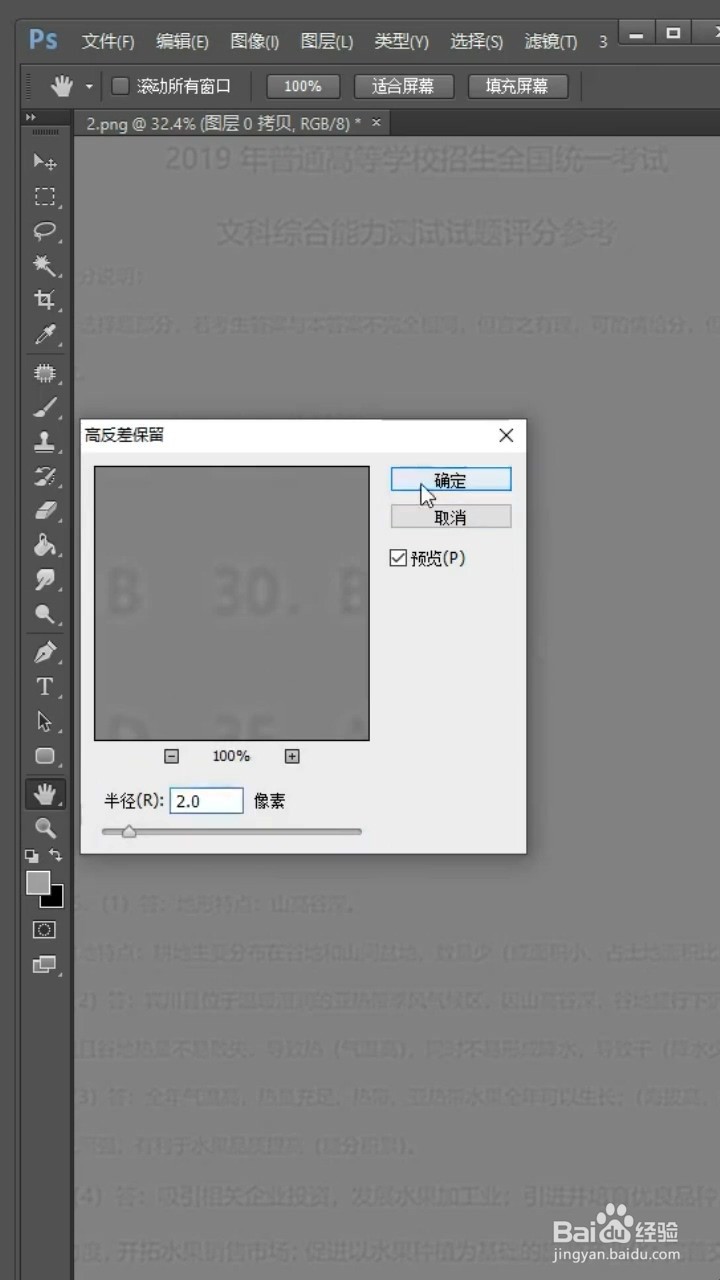Open the Hand tool preset dropdown

(x=89, y=87)
